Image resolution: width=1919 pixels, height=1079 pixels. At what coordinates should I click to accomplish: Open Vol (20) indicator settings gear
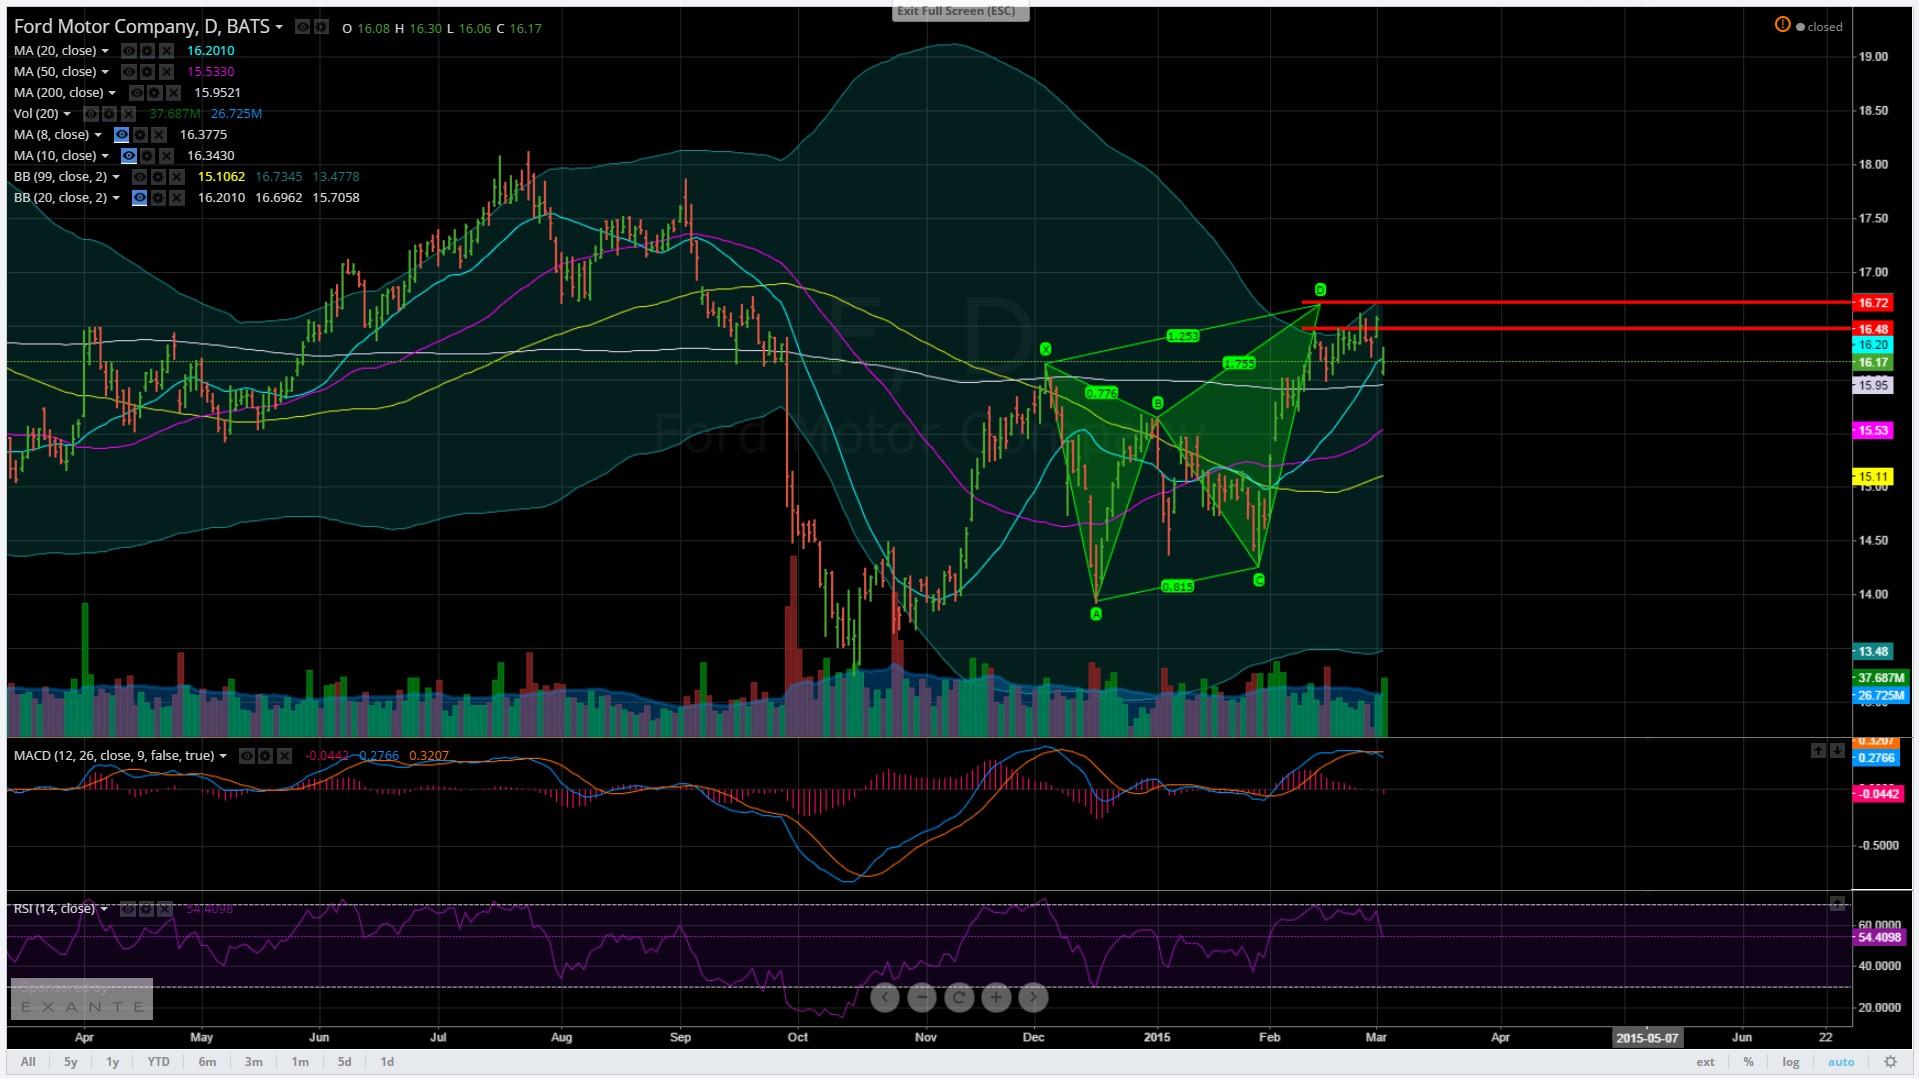tap(109, 114)
